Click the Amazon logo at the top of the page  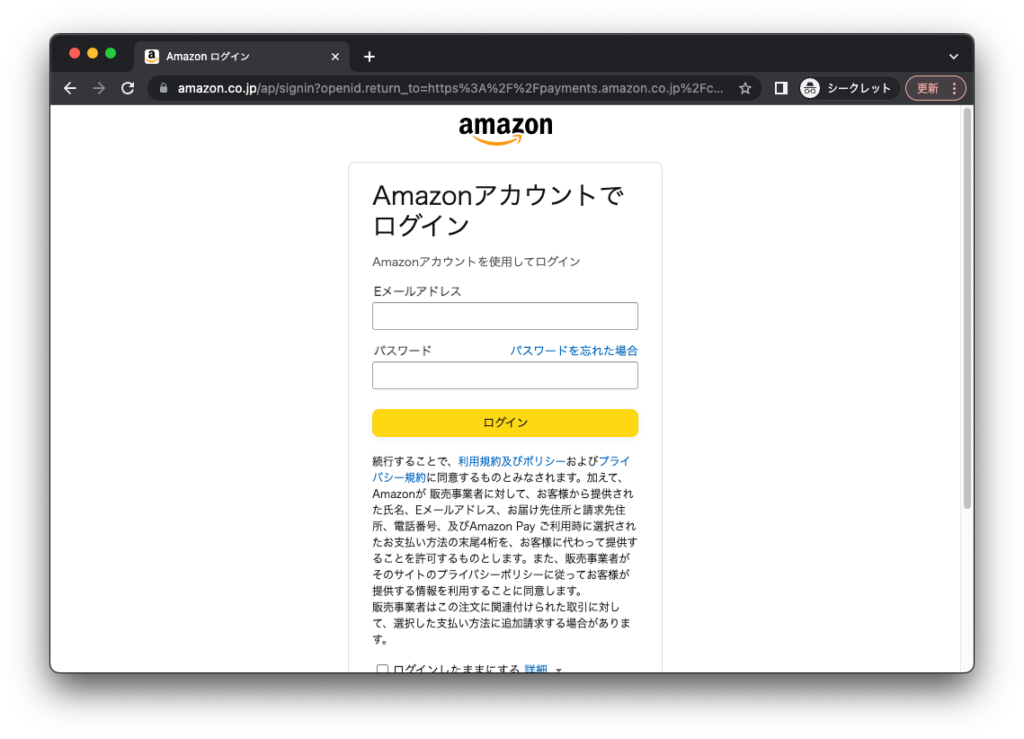[505, 129]
